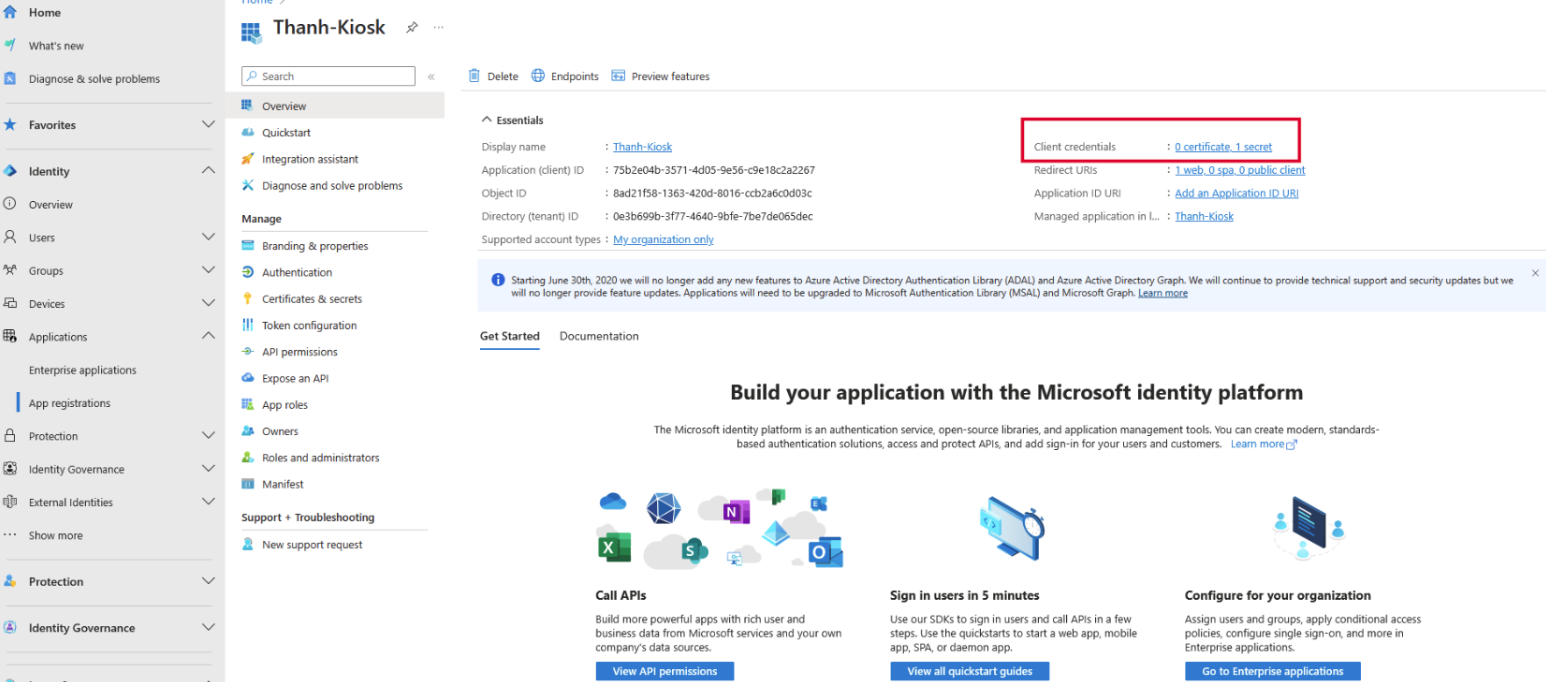Click the Application (client) ID value

[714, 170]
